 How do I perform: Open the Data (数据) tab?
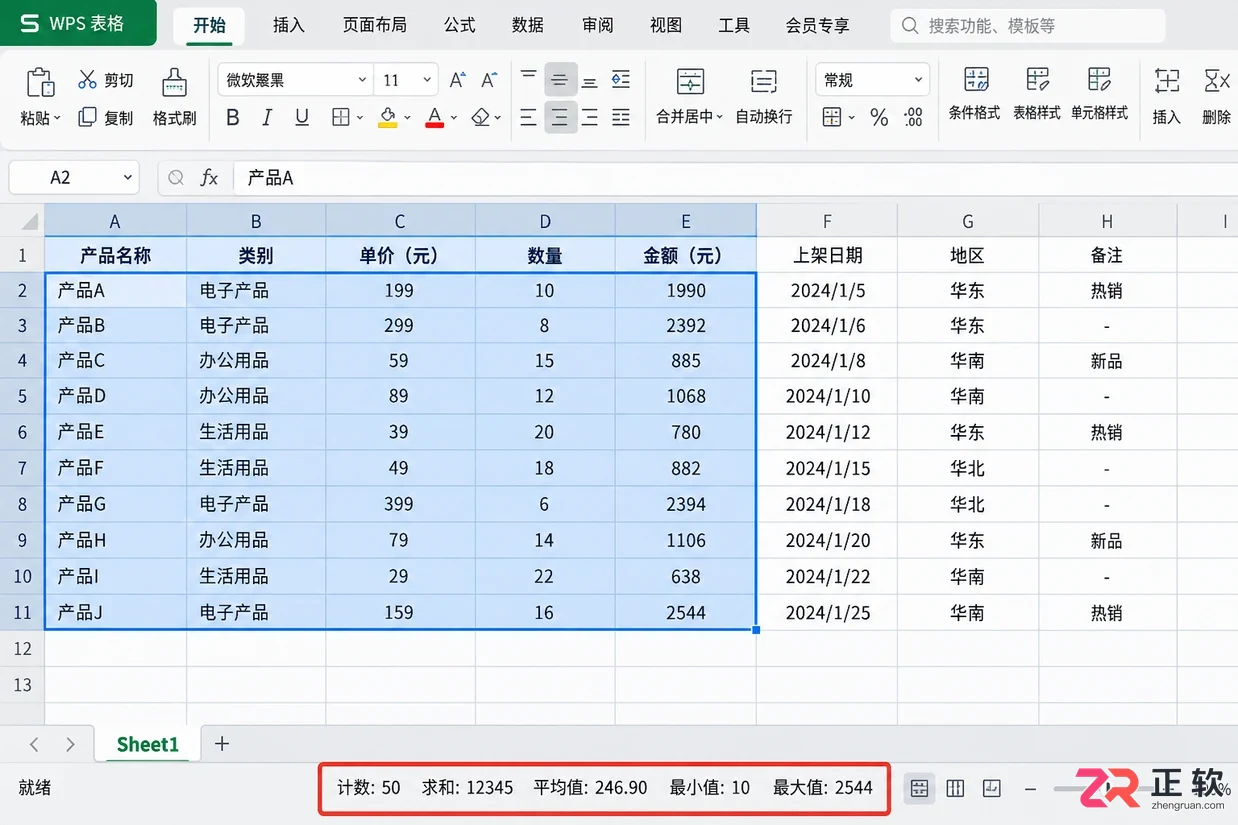(x=528, y=25)
